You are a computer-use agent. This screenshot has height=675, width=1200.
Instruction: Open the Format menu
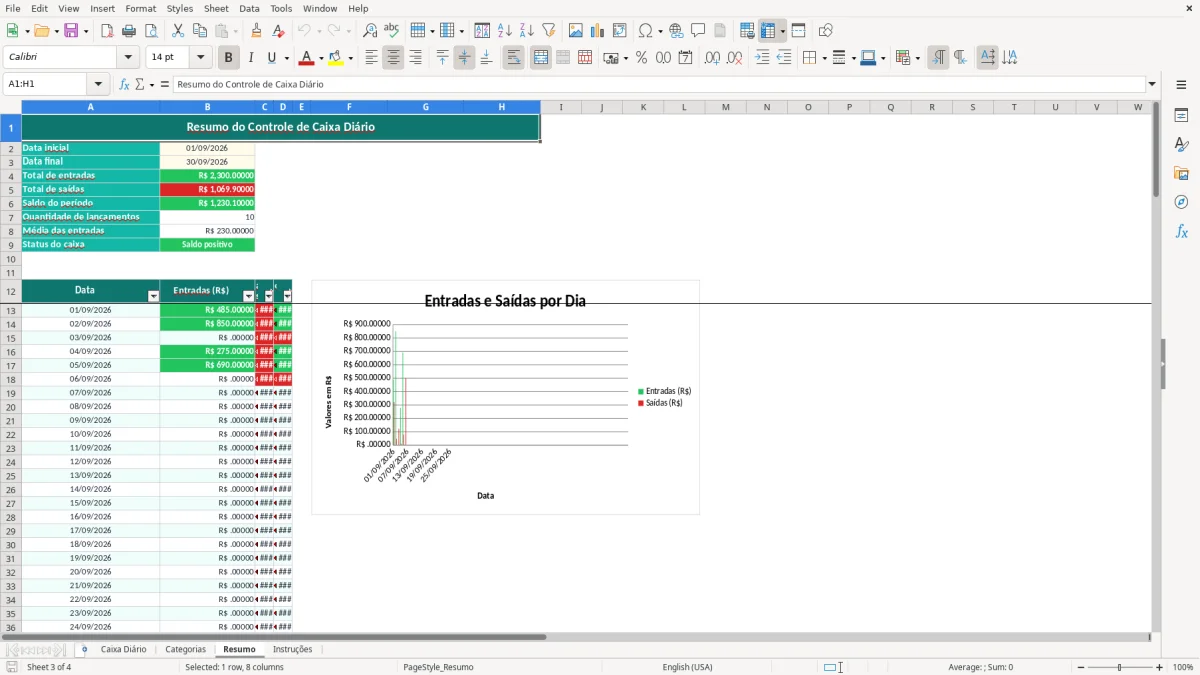pos(141,8)
